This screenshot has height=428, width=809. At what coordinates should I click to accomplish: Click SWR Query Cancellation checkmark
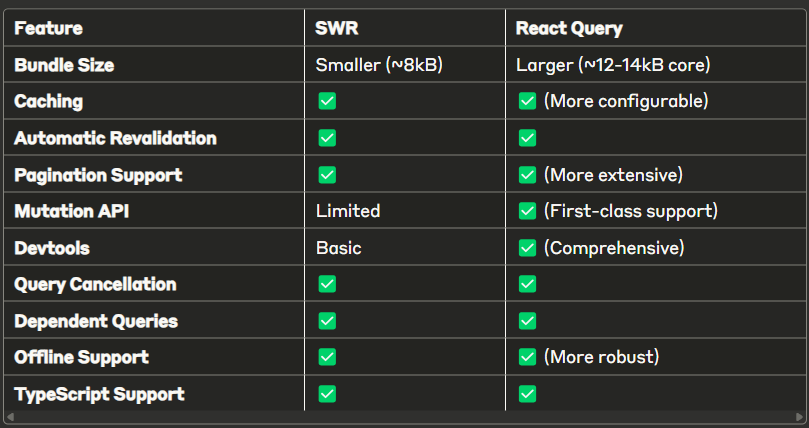(327, 284)
